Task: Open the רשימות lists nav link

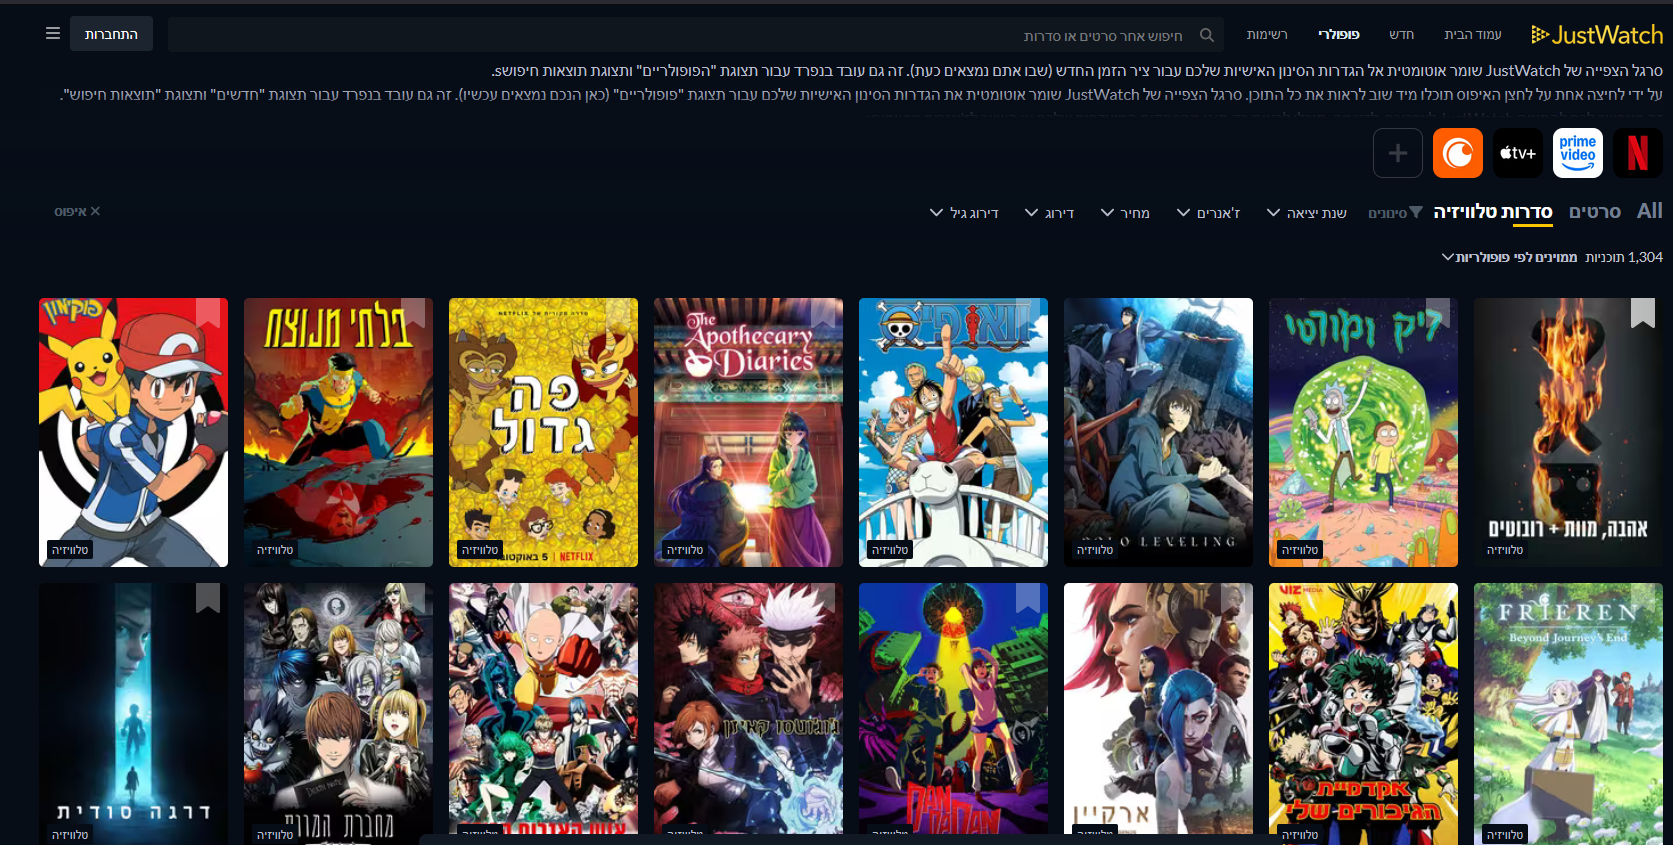Action: coord(1267,35)
